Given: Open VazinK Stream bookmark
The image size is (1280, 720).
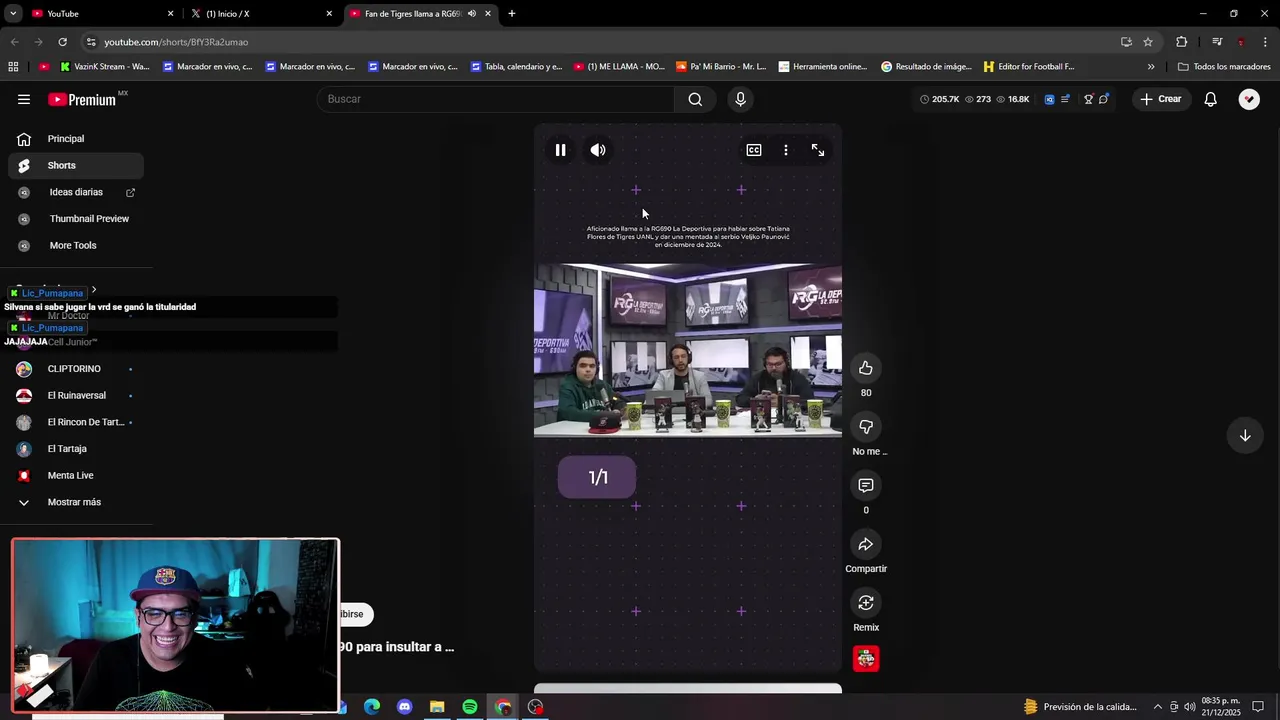Looking at the screenshot, I should [x=105, y=67].
